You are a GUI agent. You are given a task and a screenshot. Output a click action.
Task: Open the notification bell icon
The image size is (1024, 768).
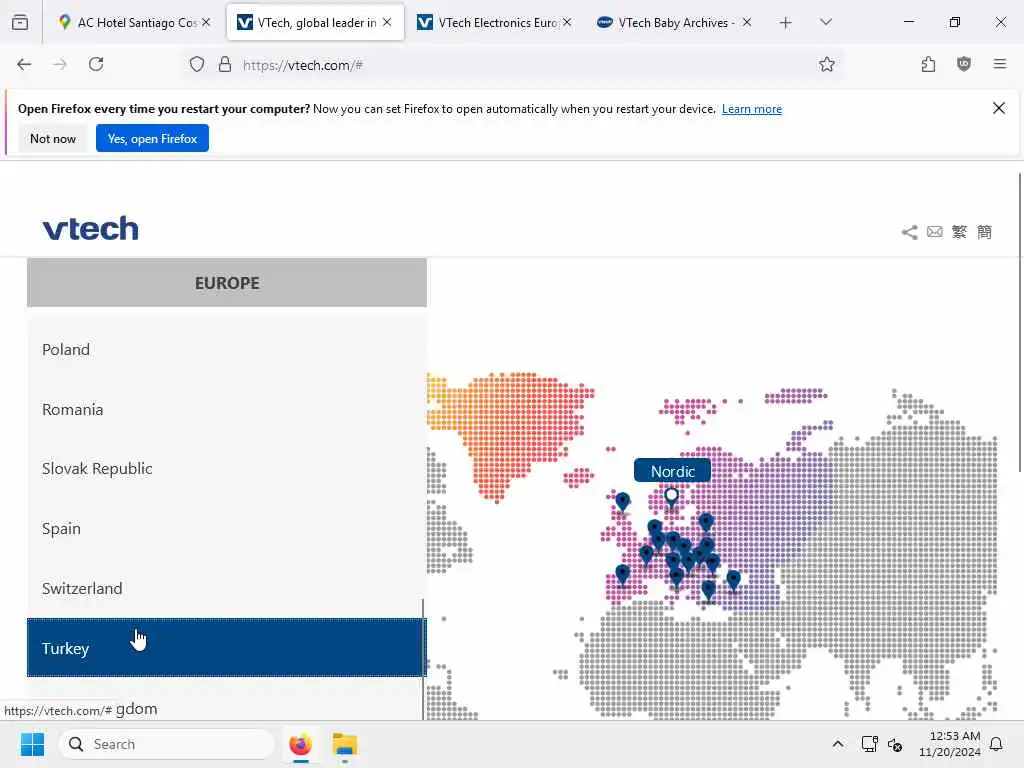(997, 744)
